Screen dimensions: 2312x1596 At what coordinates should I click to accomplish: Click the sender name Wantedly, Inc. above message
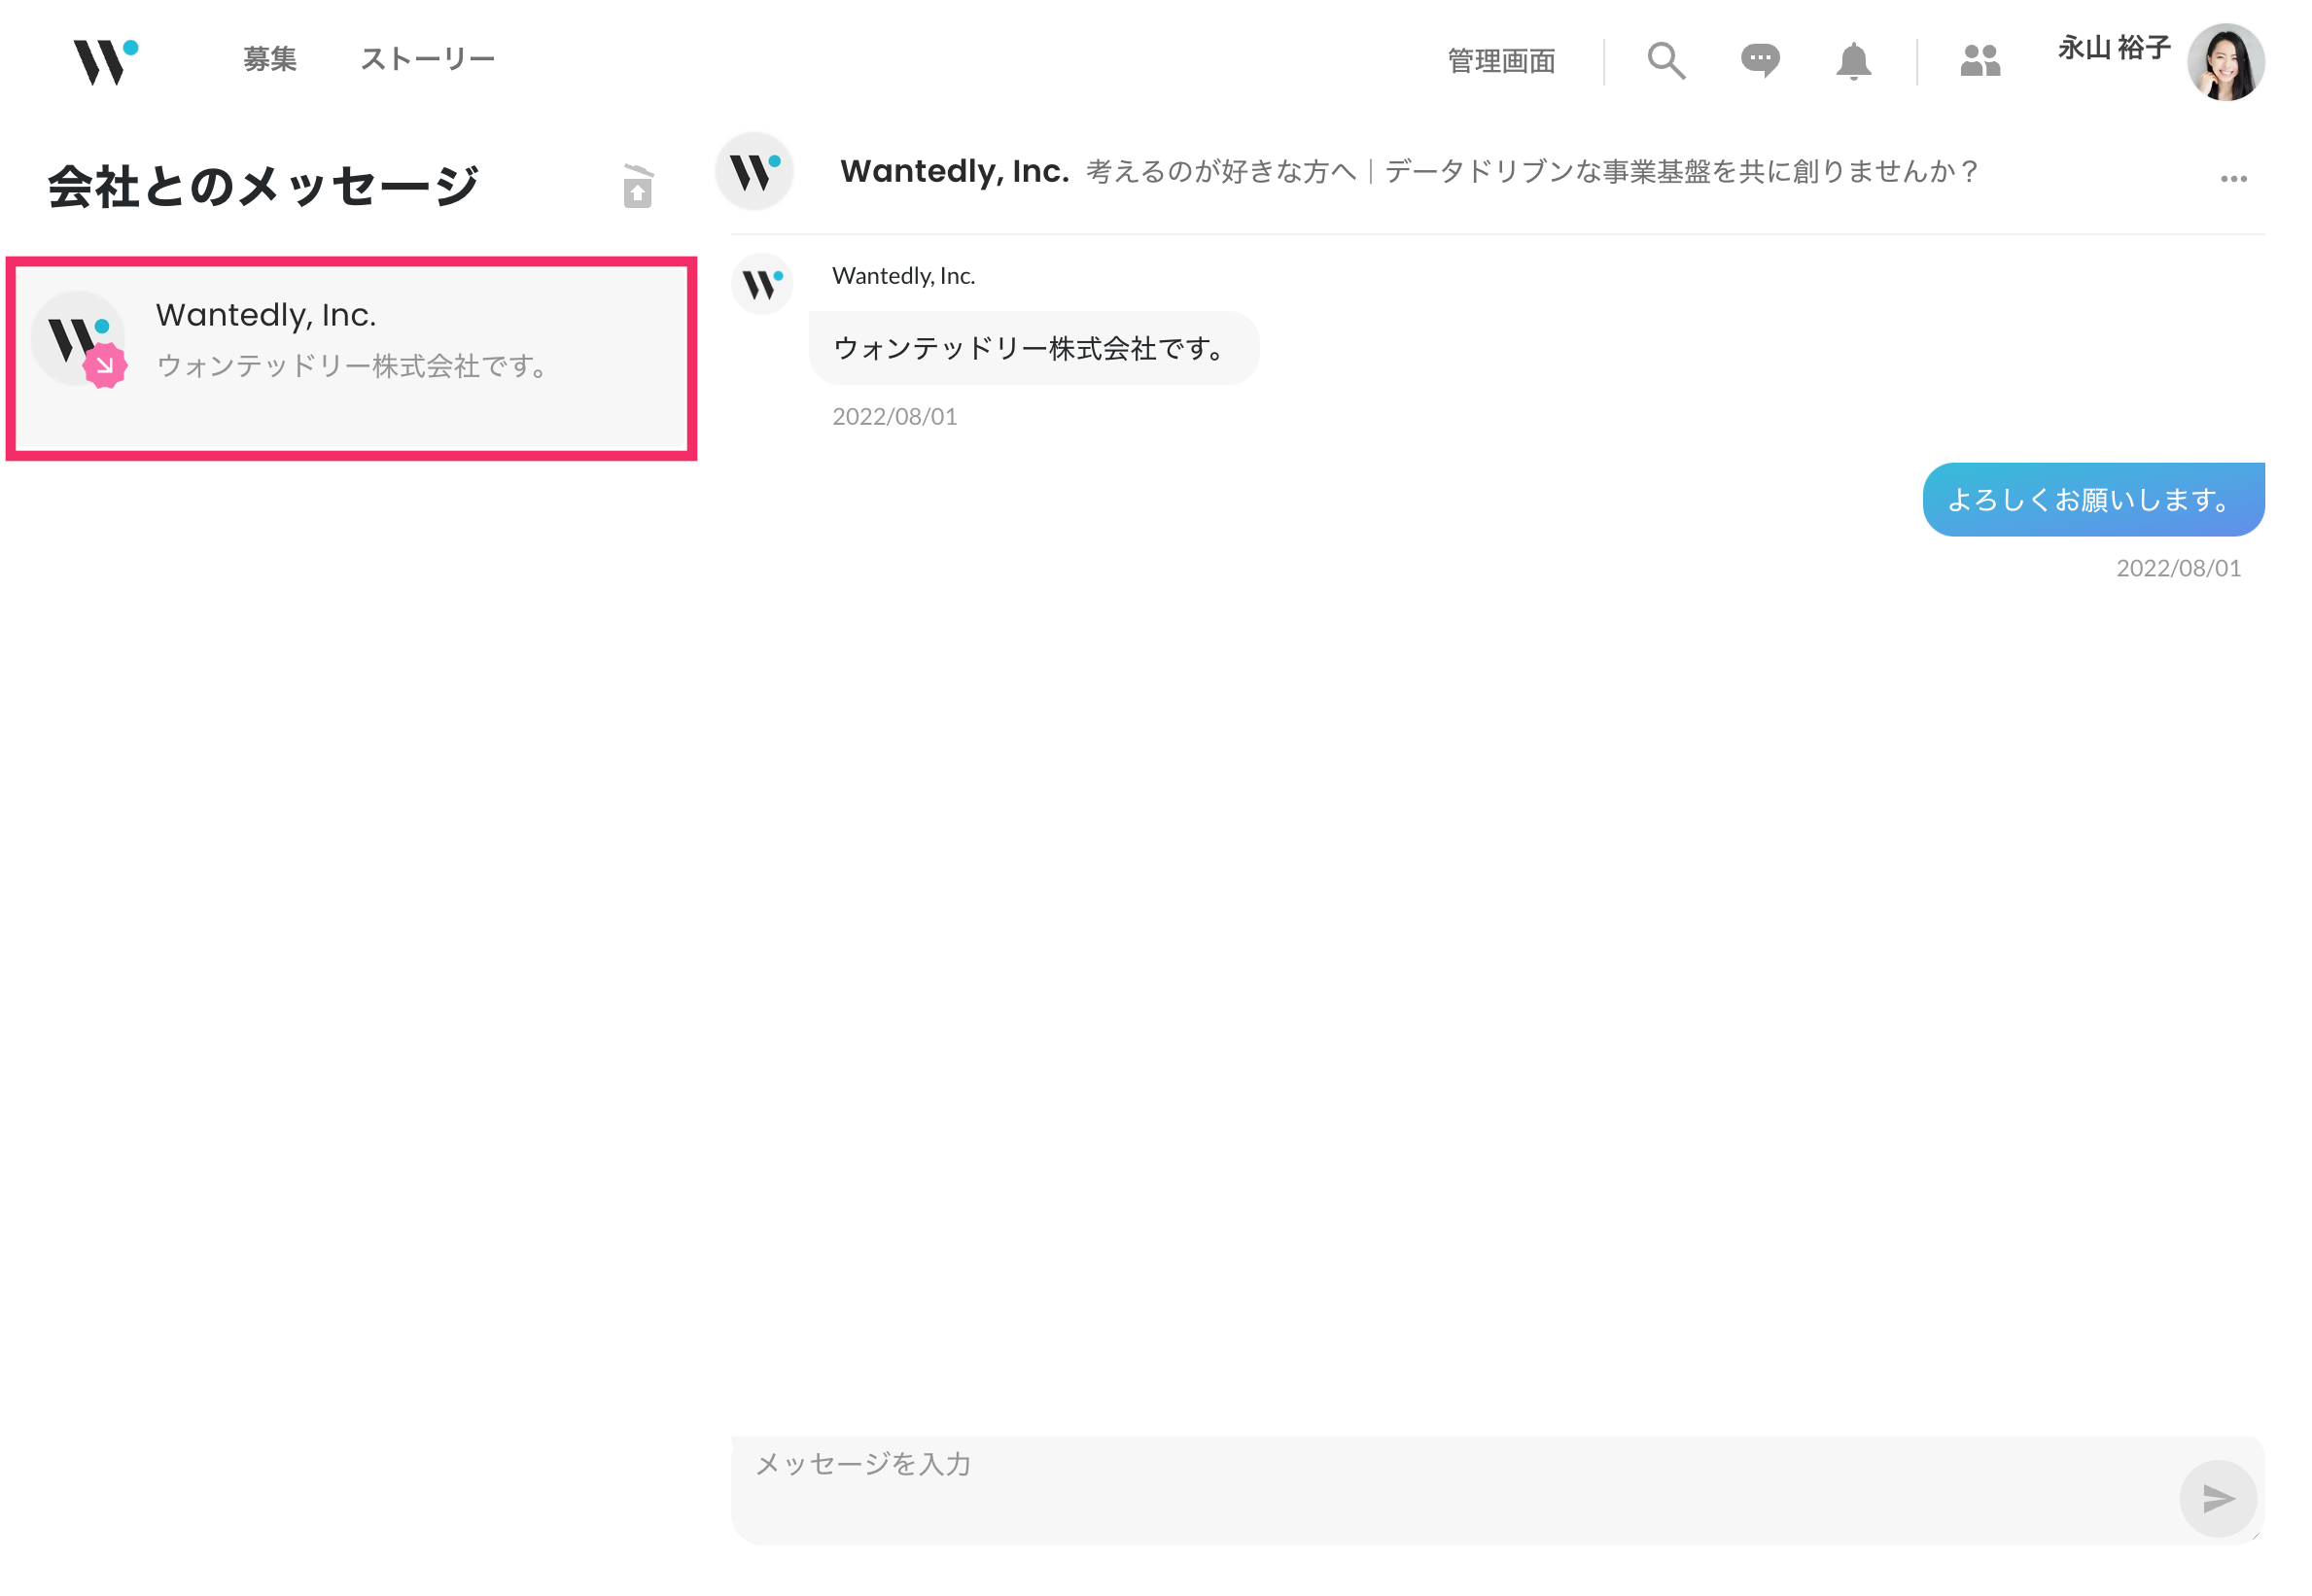(x=903, y=276)
